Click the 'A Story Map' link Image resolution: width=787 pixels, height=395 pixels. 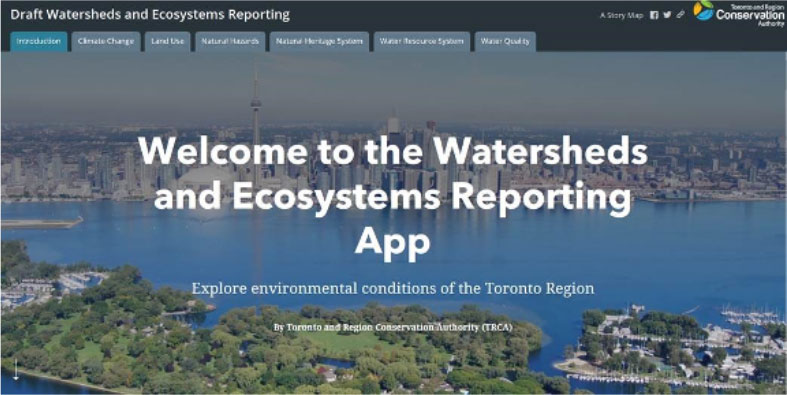pos(621,16)
